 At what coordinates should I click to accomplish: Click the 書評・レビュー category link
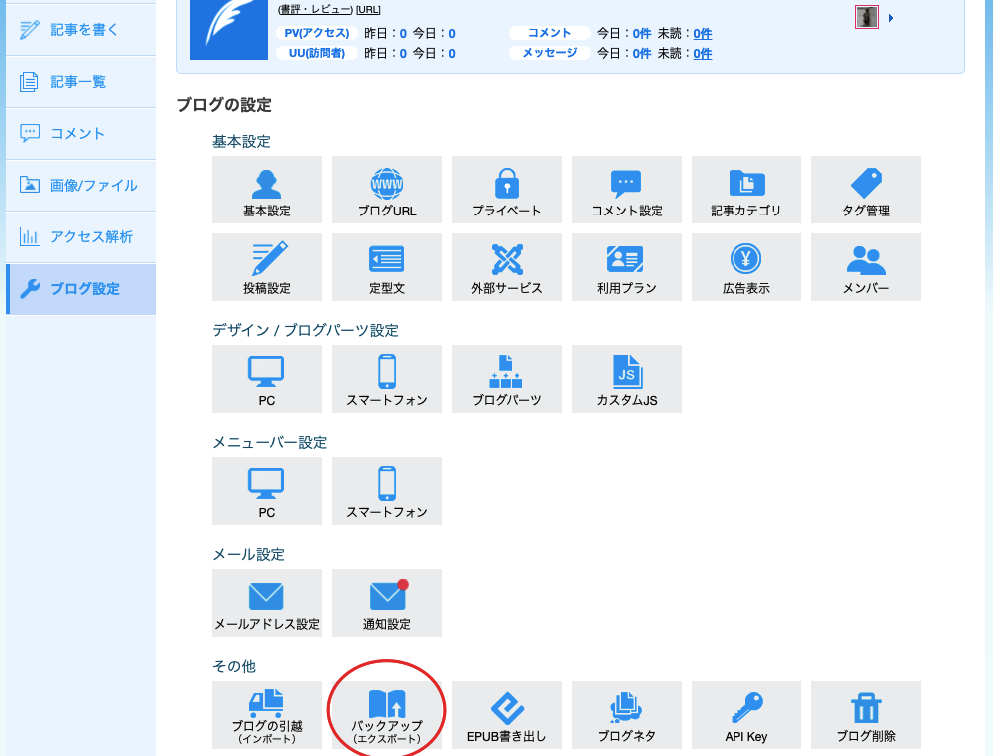[x=315, y=9]
